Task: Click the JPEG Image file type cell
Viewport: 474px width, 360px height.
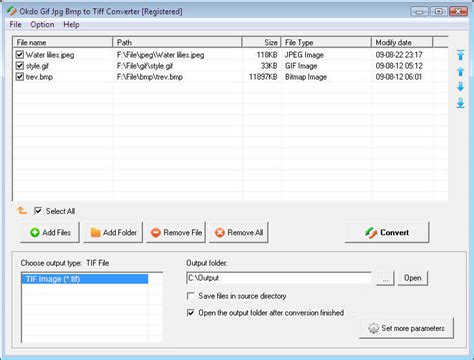Action: point(304,55)
